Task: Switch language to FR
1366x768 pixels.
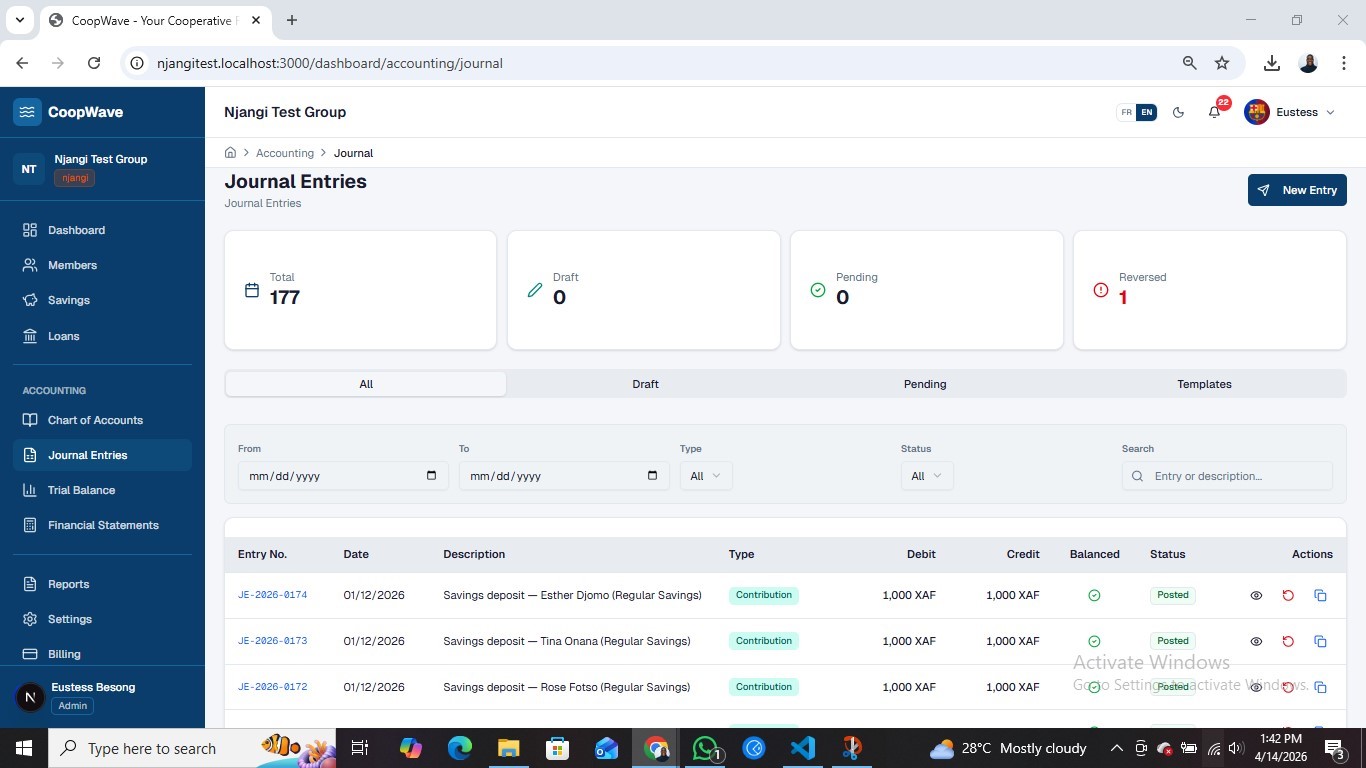Action: 1126,112
